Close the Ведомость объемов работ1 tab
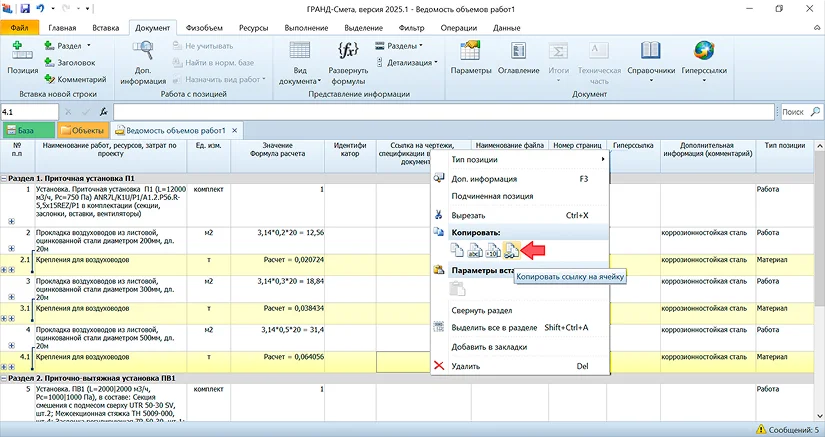Screen dimensions: 825x437 tap(235, 130)
